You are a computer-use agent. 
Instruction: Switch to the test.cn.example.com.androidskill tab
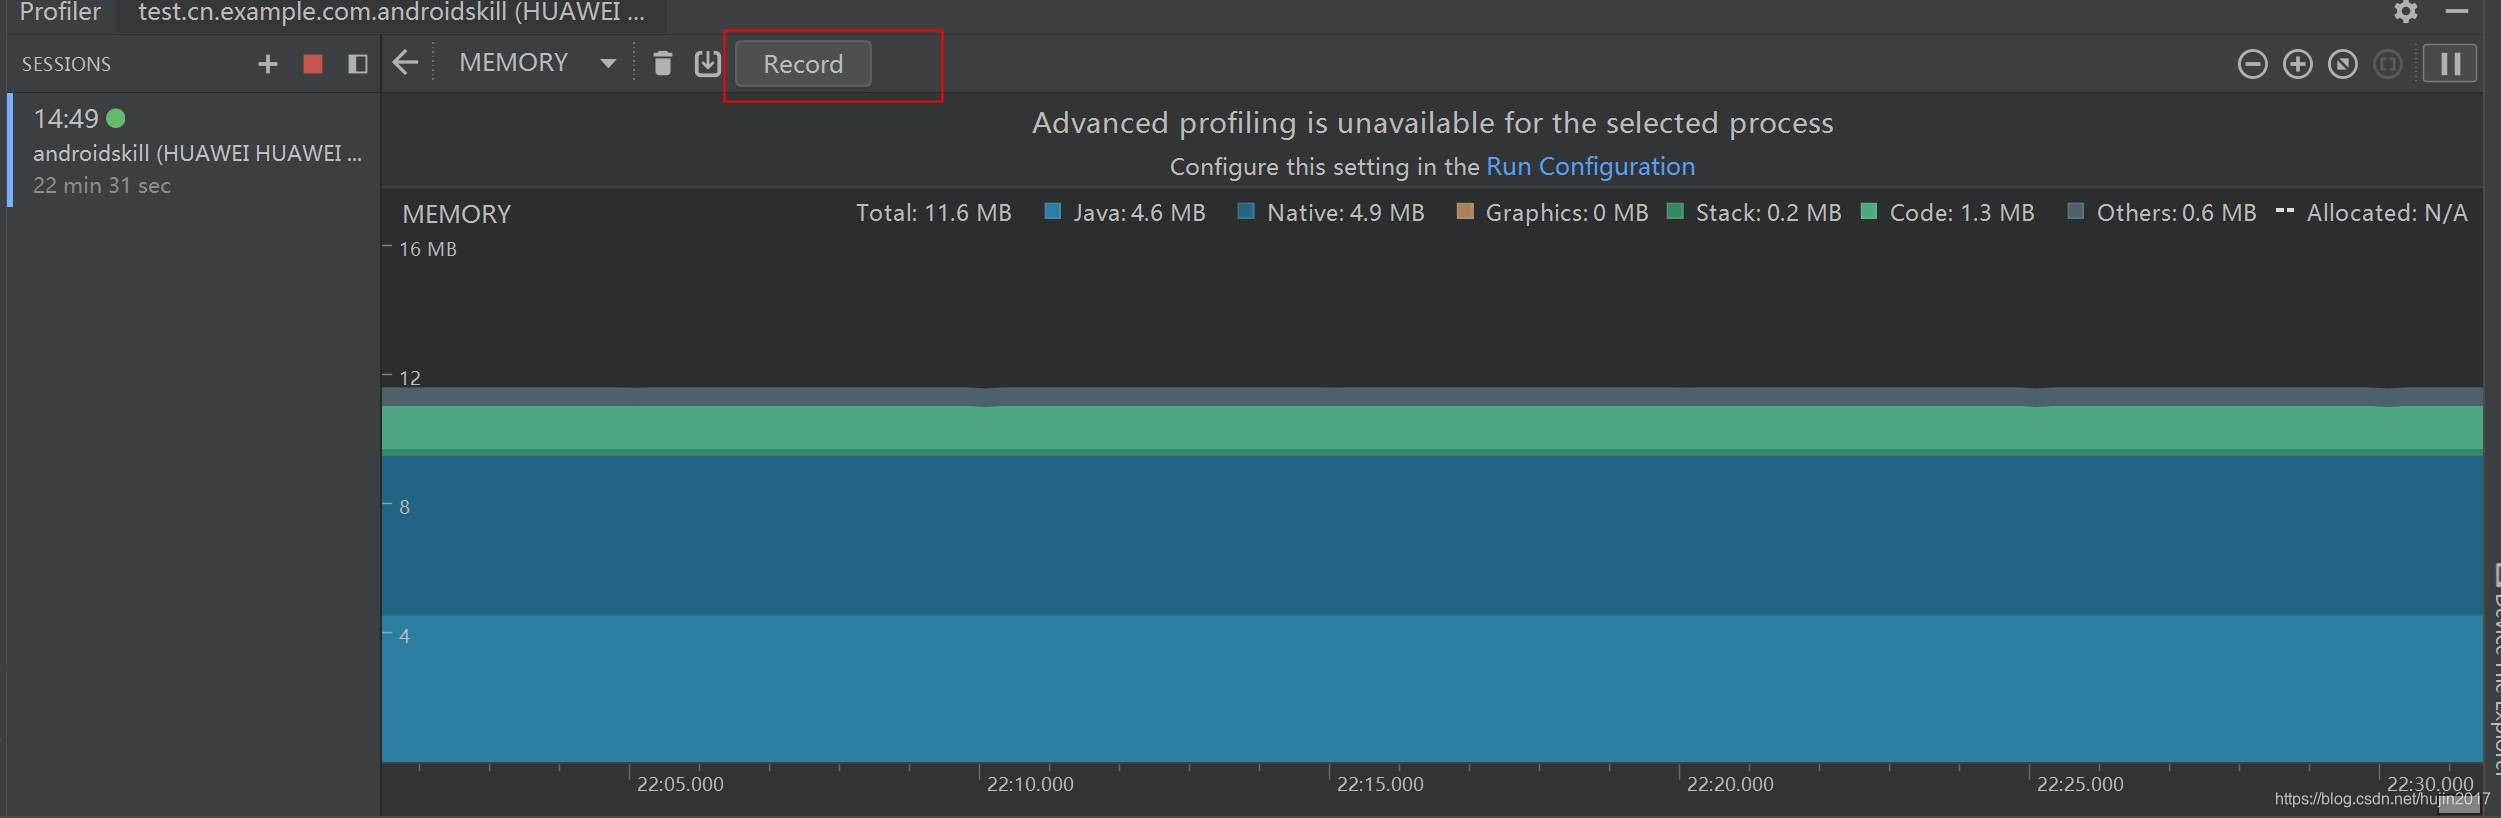pyautogui.click(x=391, y=13)
